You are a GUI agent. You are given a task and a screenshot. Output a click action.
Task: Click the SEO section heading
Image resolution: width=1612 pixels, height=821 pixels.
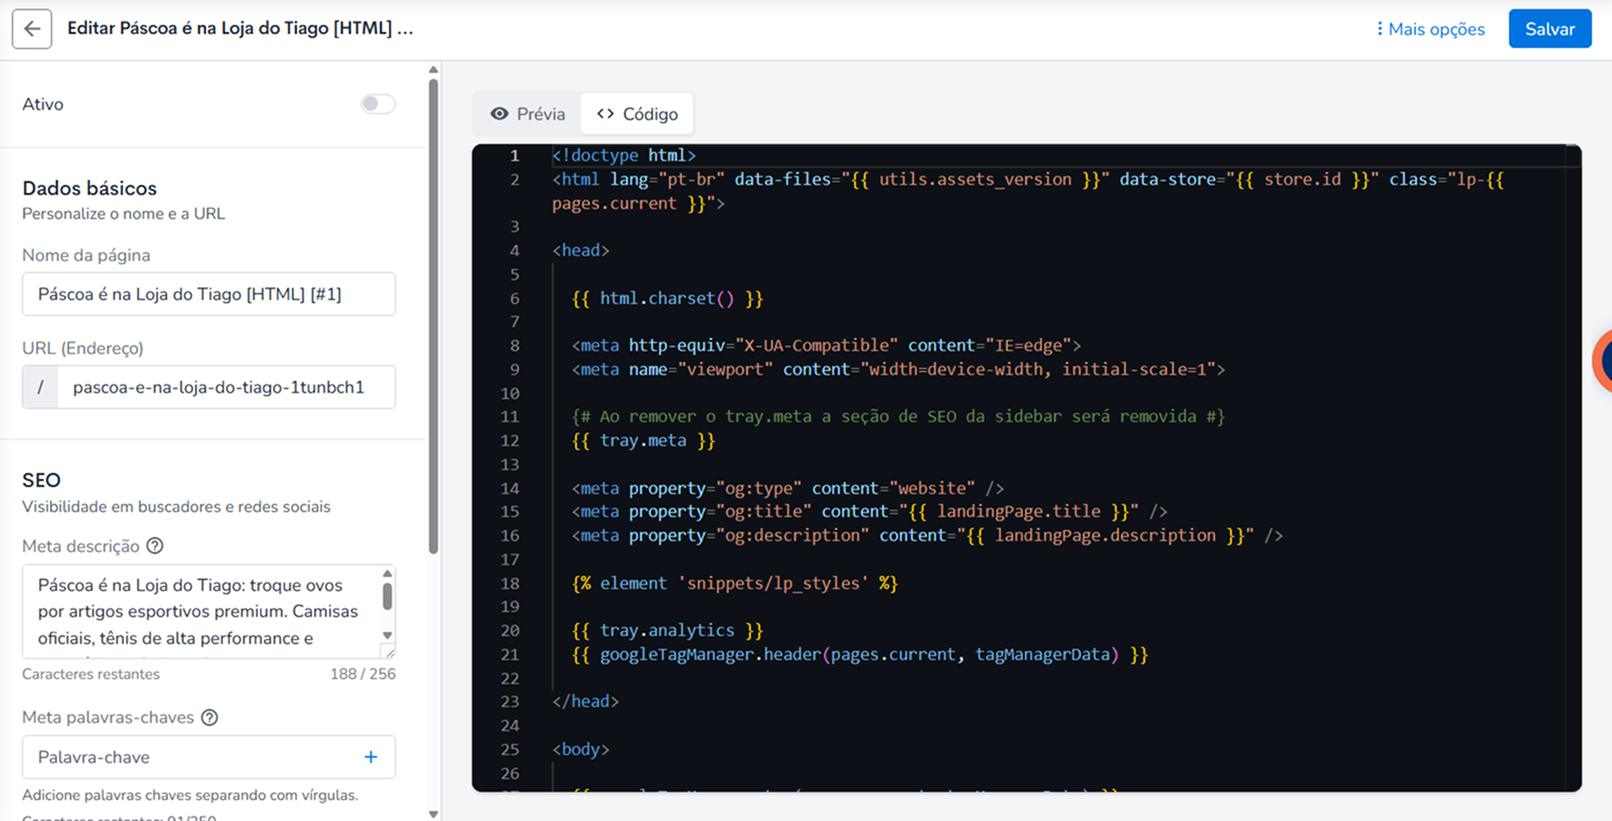coord(41,480)
